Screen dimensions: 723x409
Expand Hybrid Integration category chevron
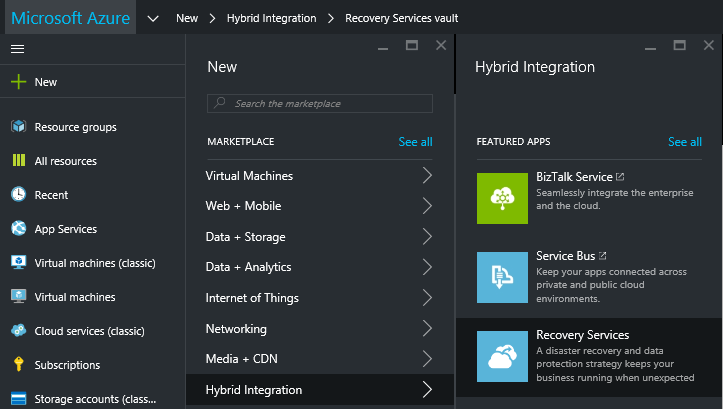click(427, 390)
